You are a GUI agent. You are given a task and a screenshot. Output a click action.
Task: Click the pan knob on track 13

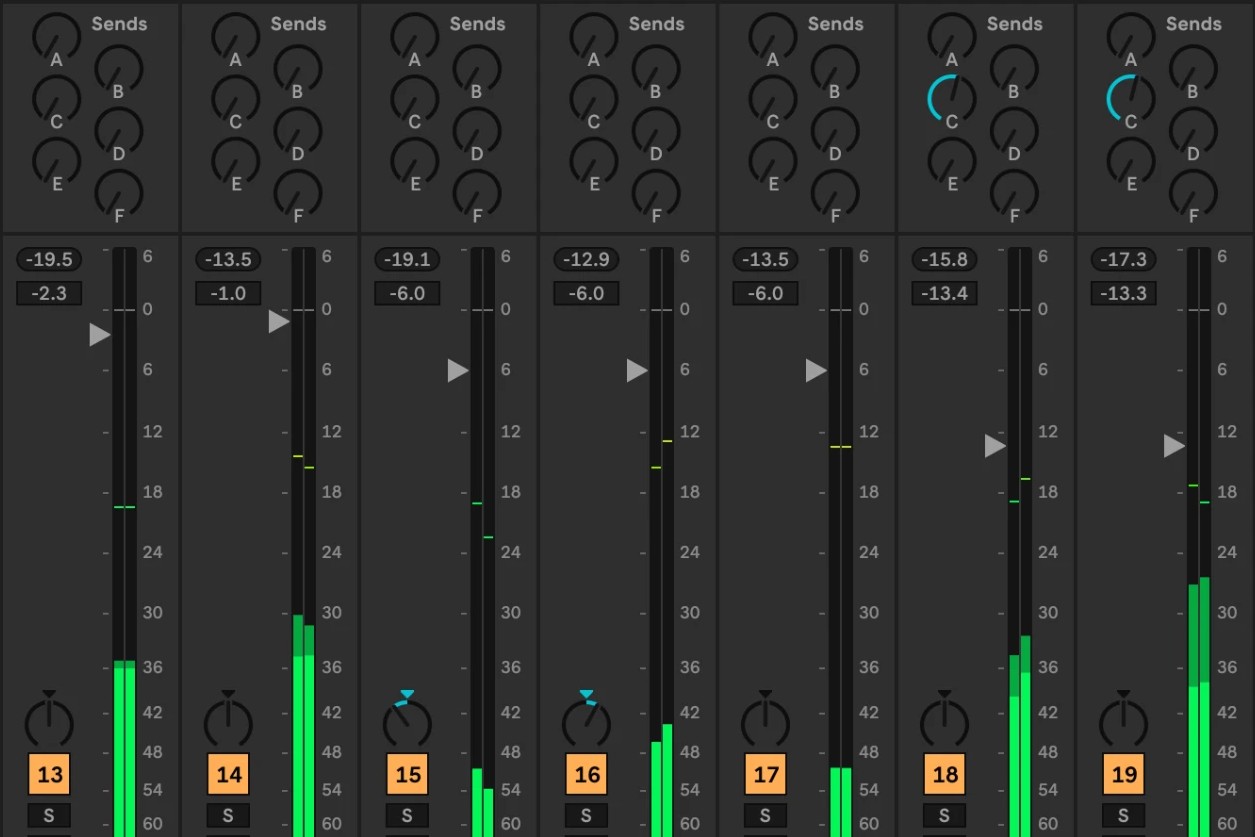coord(49,722)
